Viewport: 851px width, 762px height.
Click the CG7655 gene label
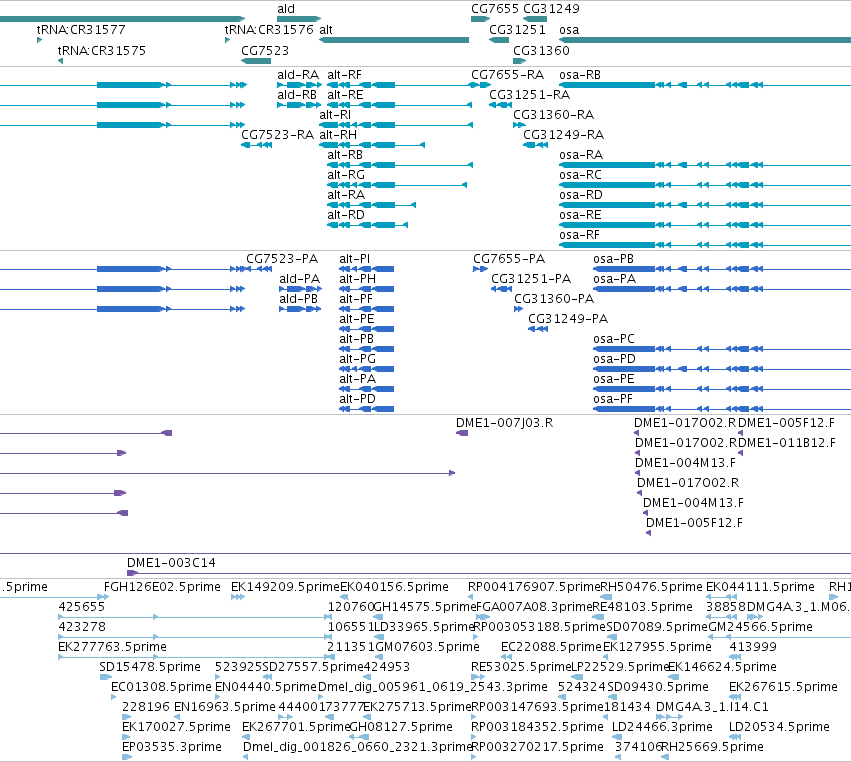495,9
